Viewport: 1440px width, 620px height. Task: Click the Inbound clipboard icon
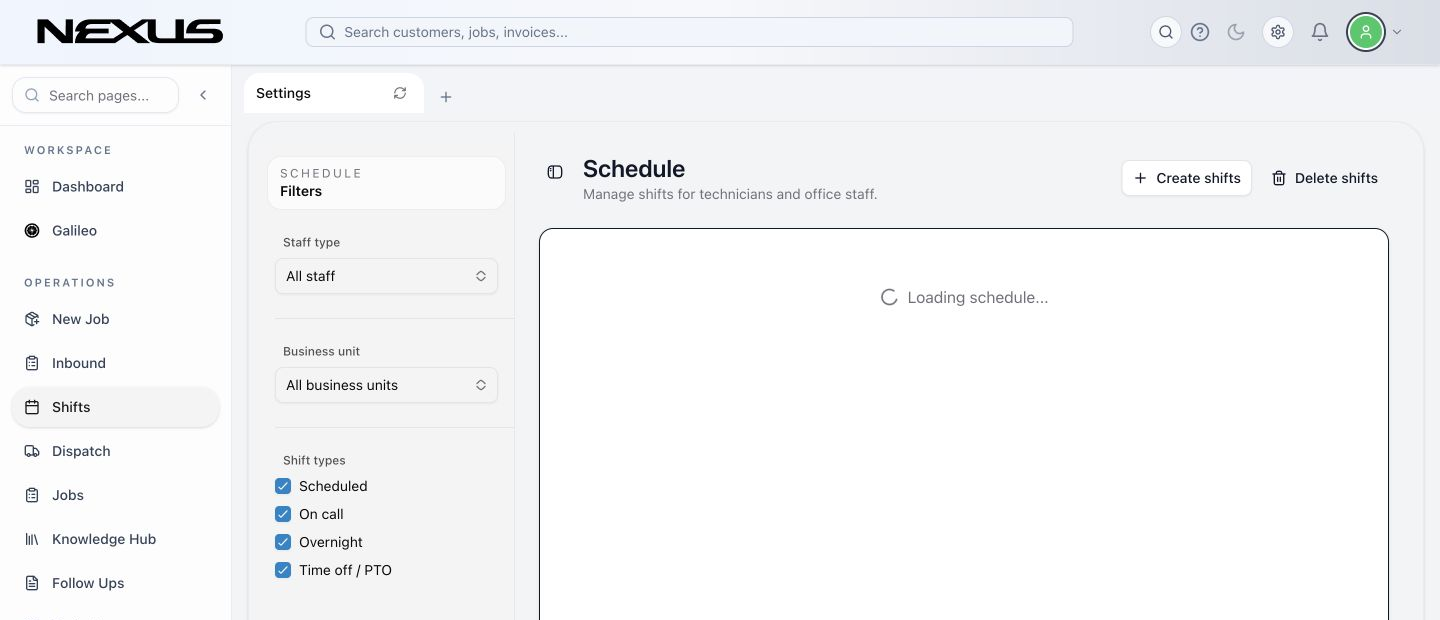pos(32,363)
